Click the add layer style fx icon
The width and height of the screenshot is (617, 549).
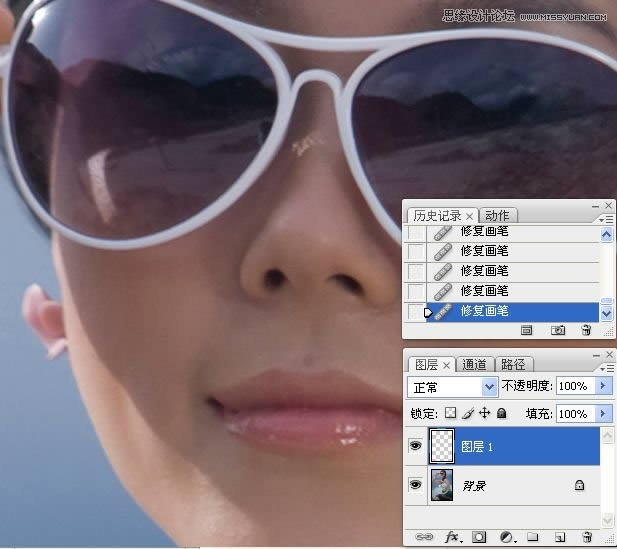click(x=452, y=537)
